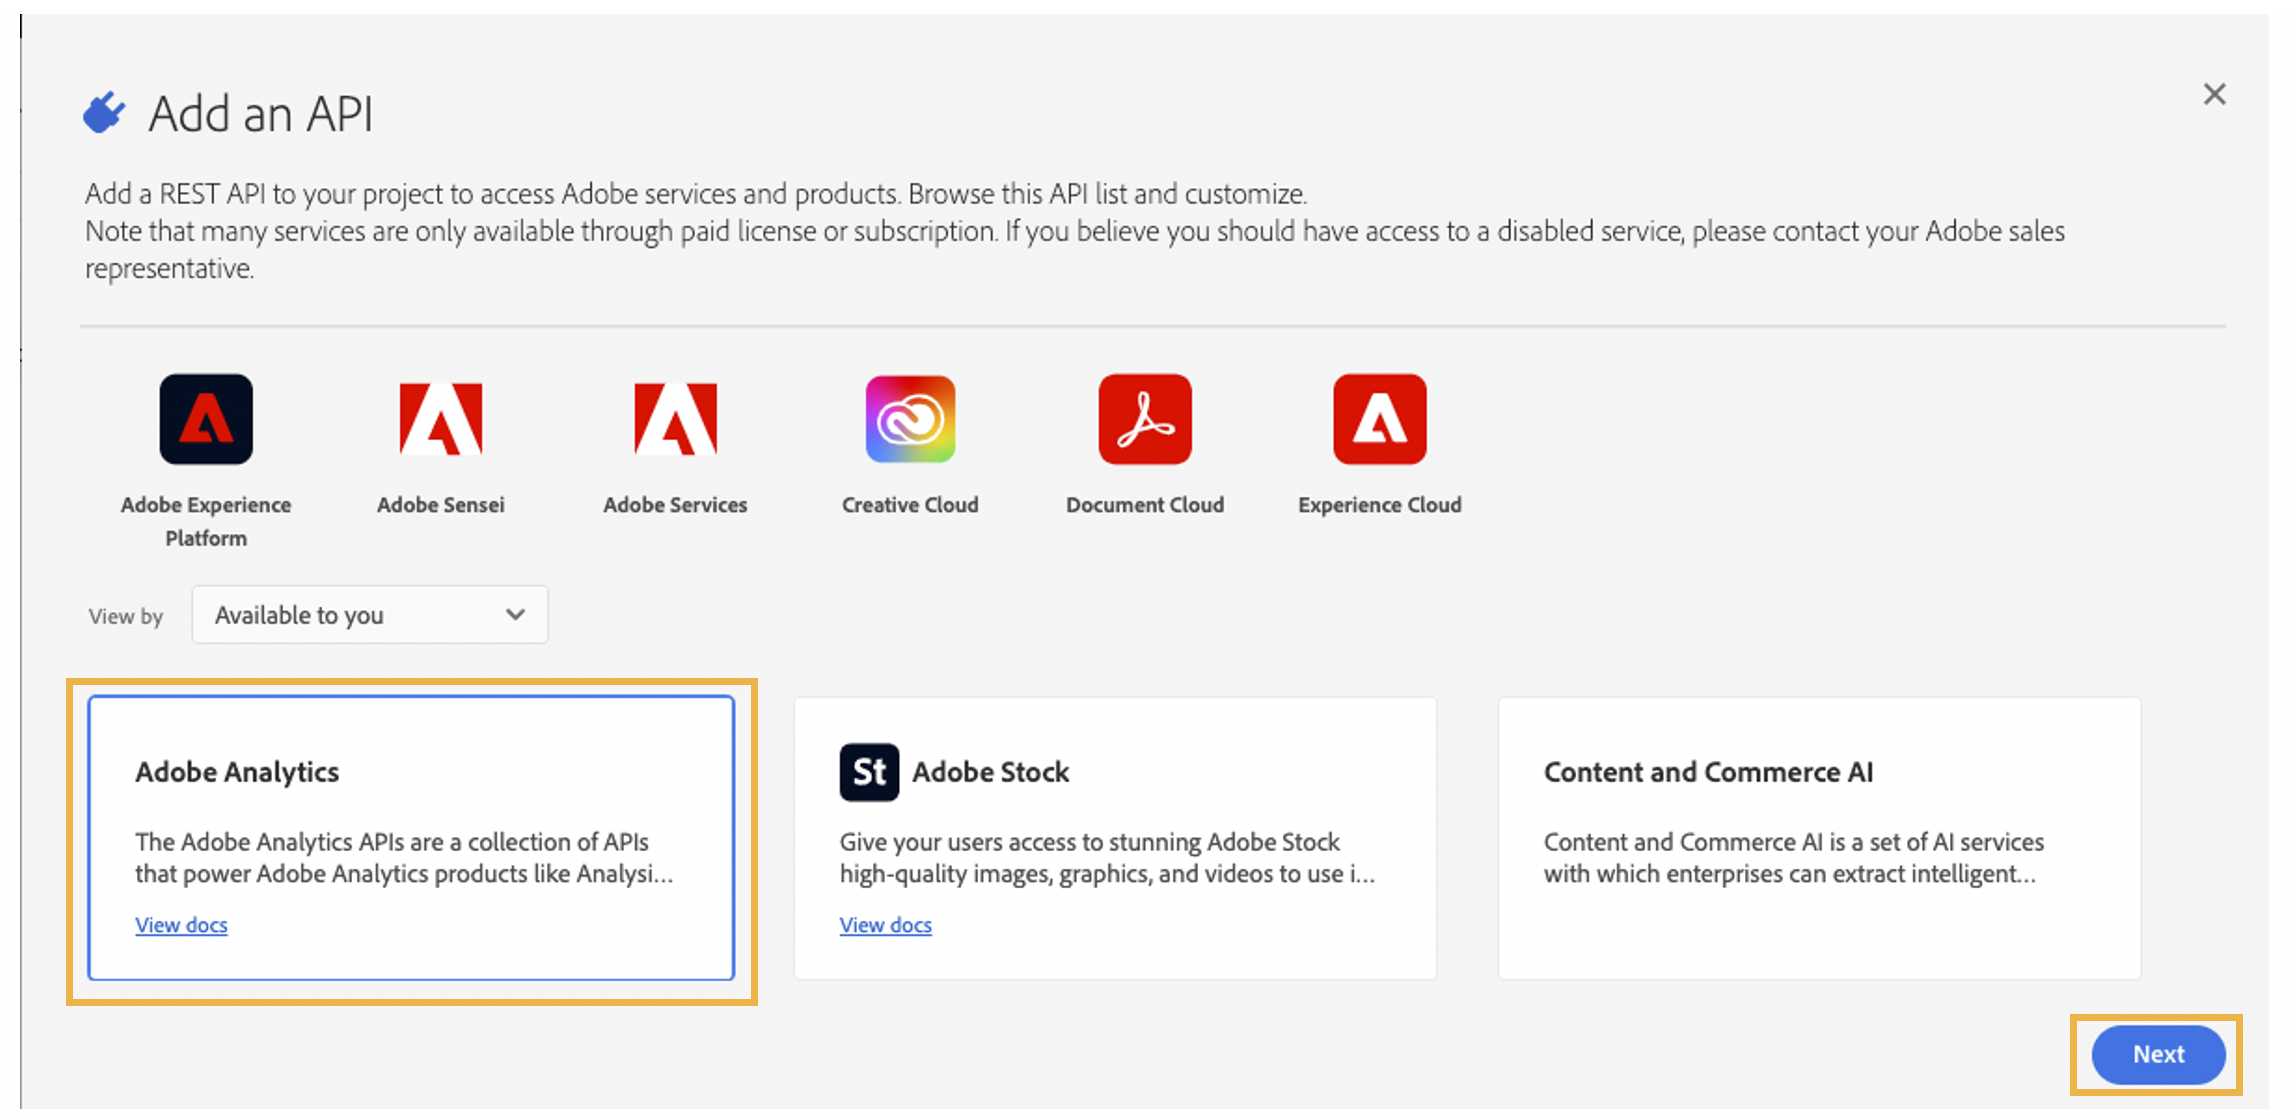This screenshot has width=2290, height=1120.
Task: Click the Document Cloud label
Action: pos(1145,505)
